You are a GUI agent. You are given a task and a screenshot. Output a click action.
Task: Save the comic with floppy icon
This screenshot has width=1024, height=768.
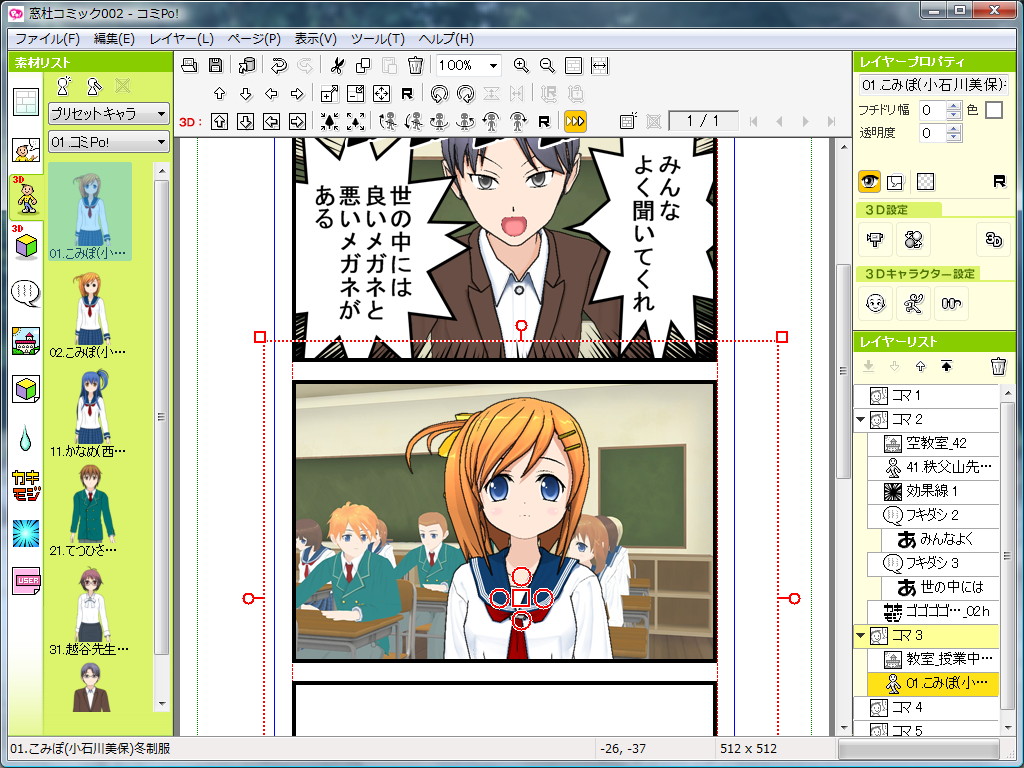coord(216,65)
